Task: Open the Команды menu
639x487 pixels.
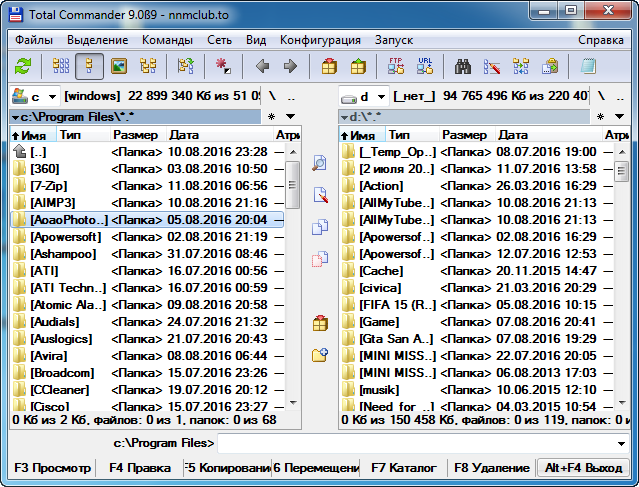Action: click(x=167, y=40)
